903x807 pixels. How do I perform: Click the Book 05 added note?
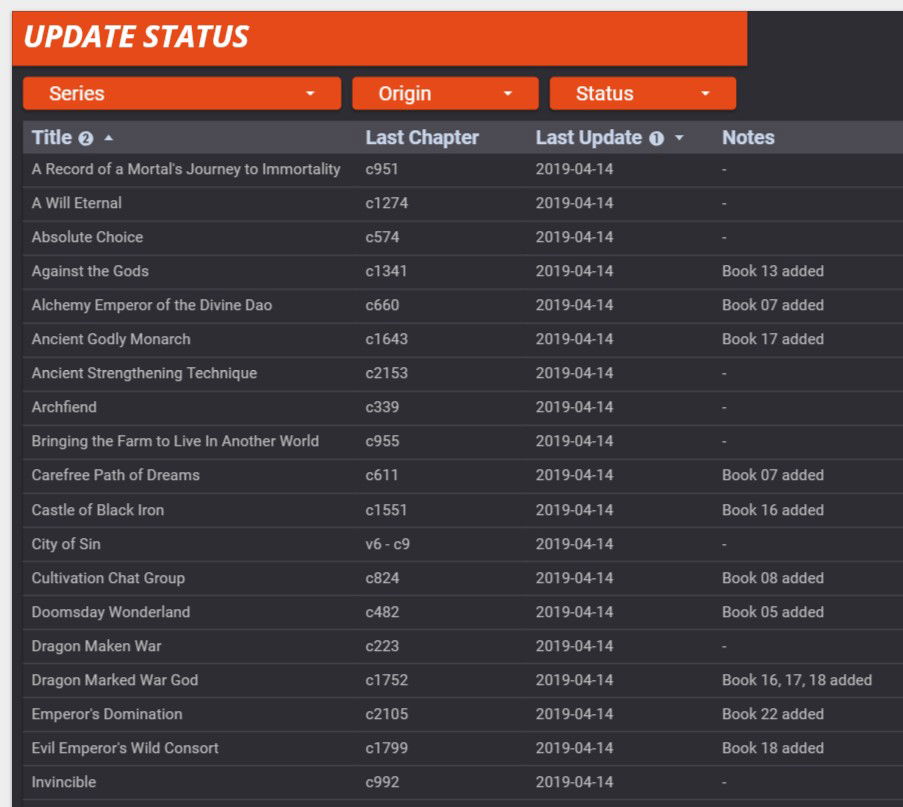772,612
